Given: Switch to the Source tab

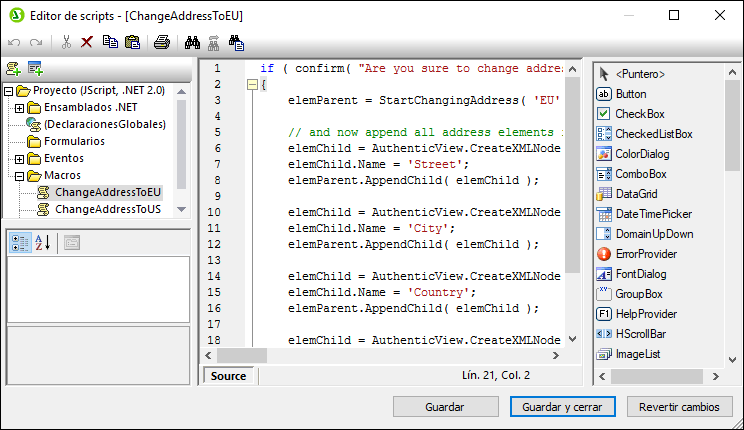Looking at the screenshot, I should click(x=228, y=376).
